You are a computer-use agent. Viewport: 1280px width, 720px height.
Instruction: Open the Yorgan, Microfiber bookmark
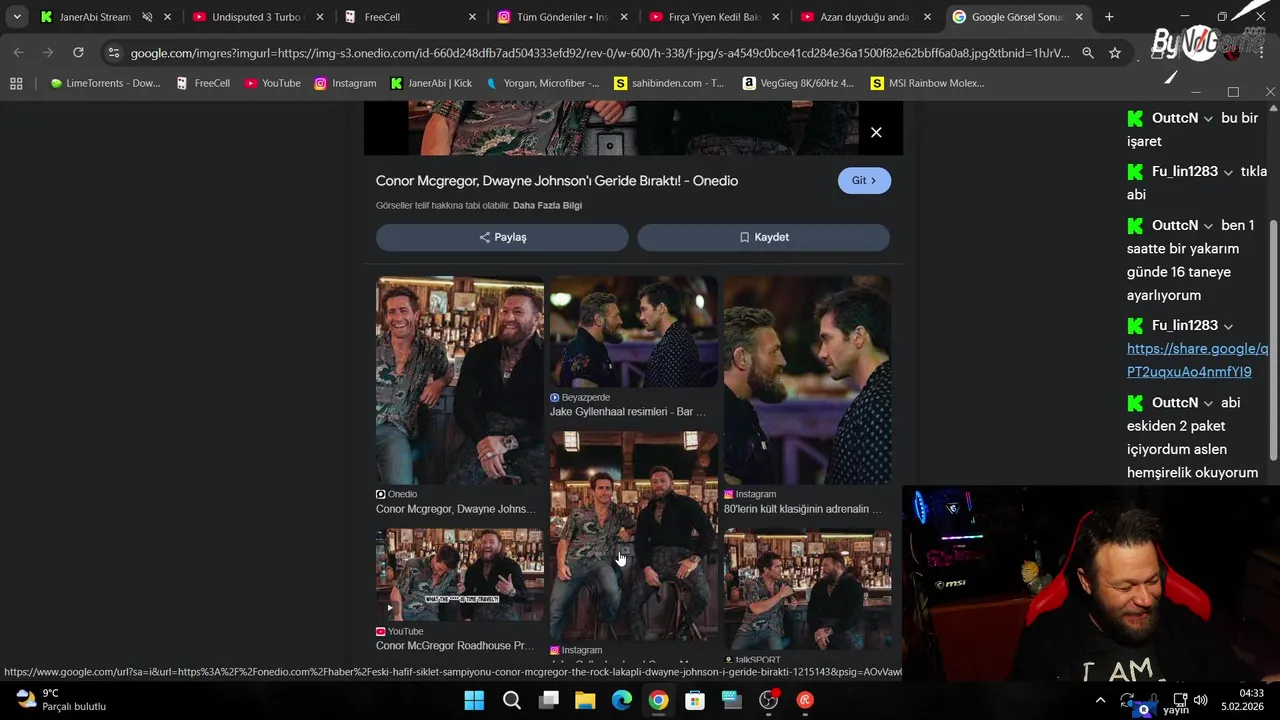542,83
